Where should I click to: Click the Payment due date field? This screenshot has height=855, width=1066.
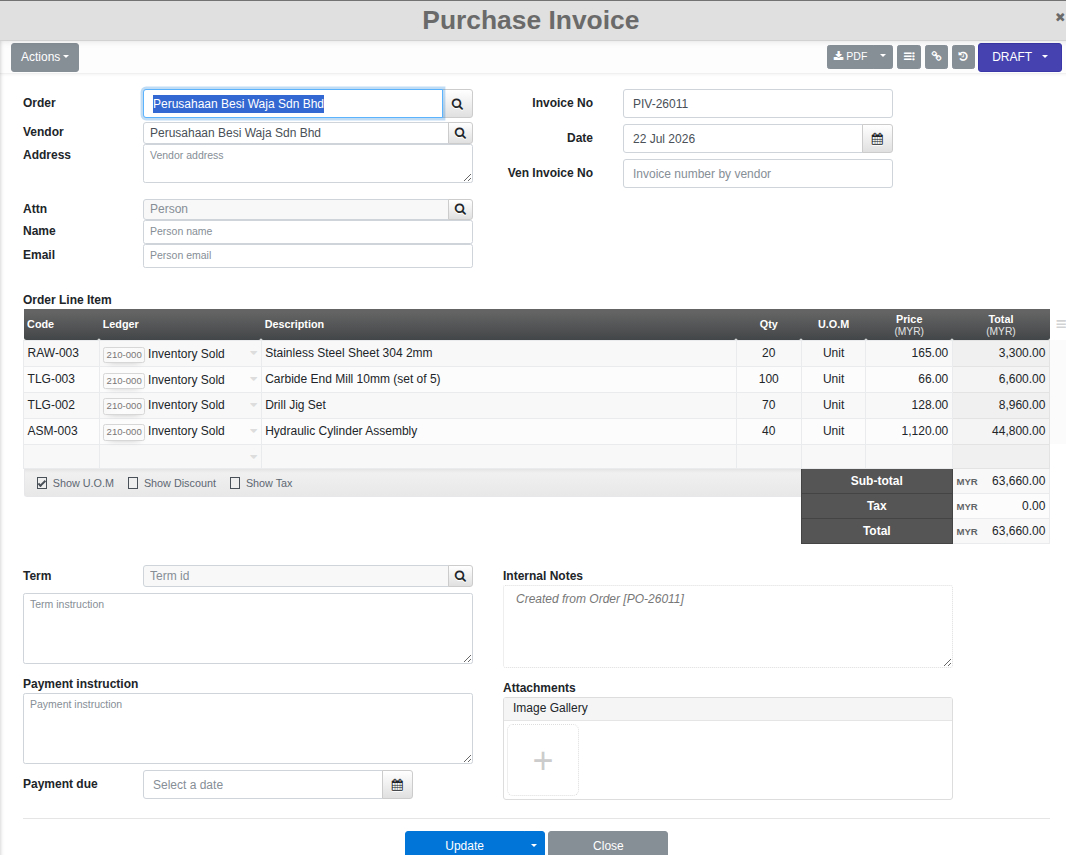[x=263, y=785]
